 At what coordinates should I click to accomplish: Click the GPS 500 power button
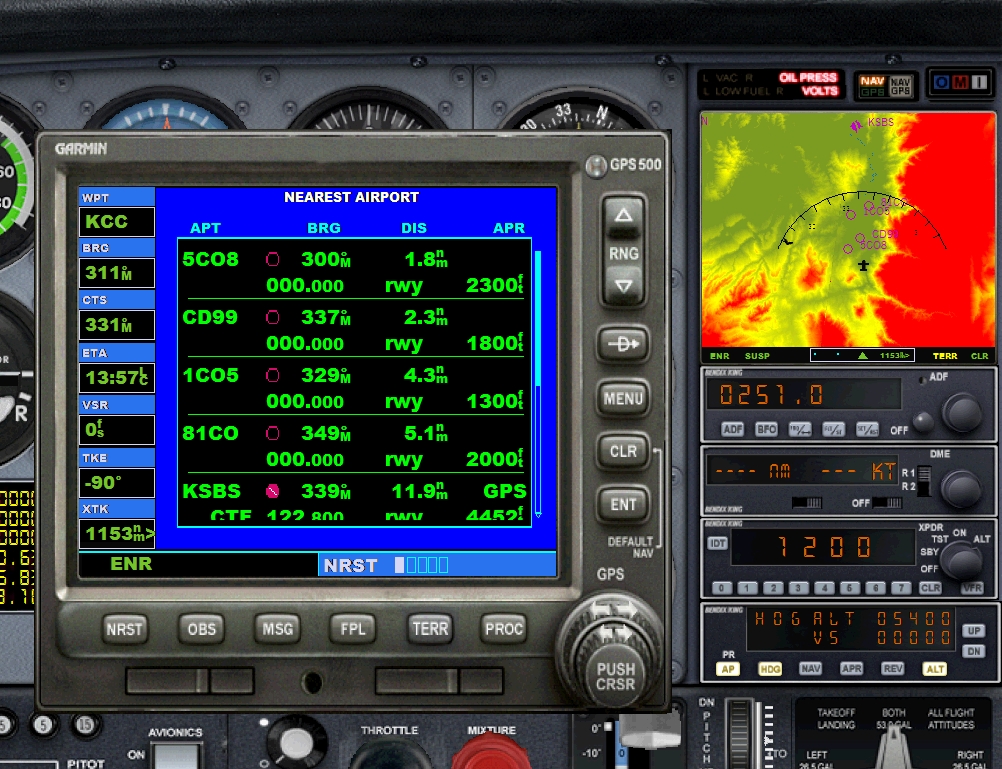click(596, 166)
